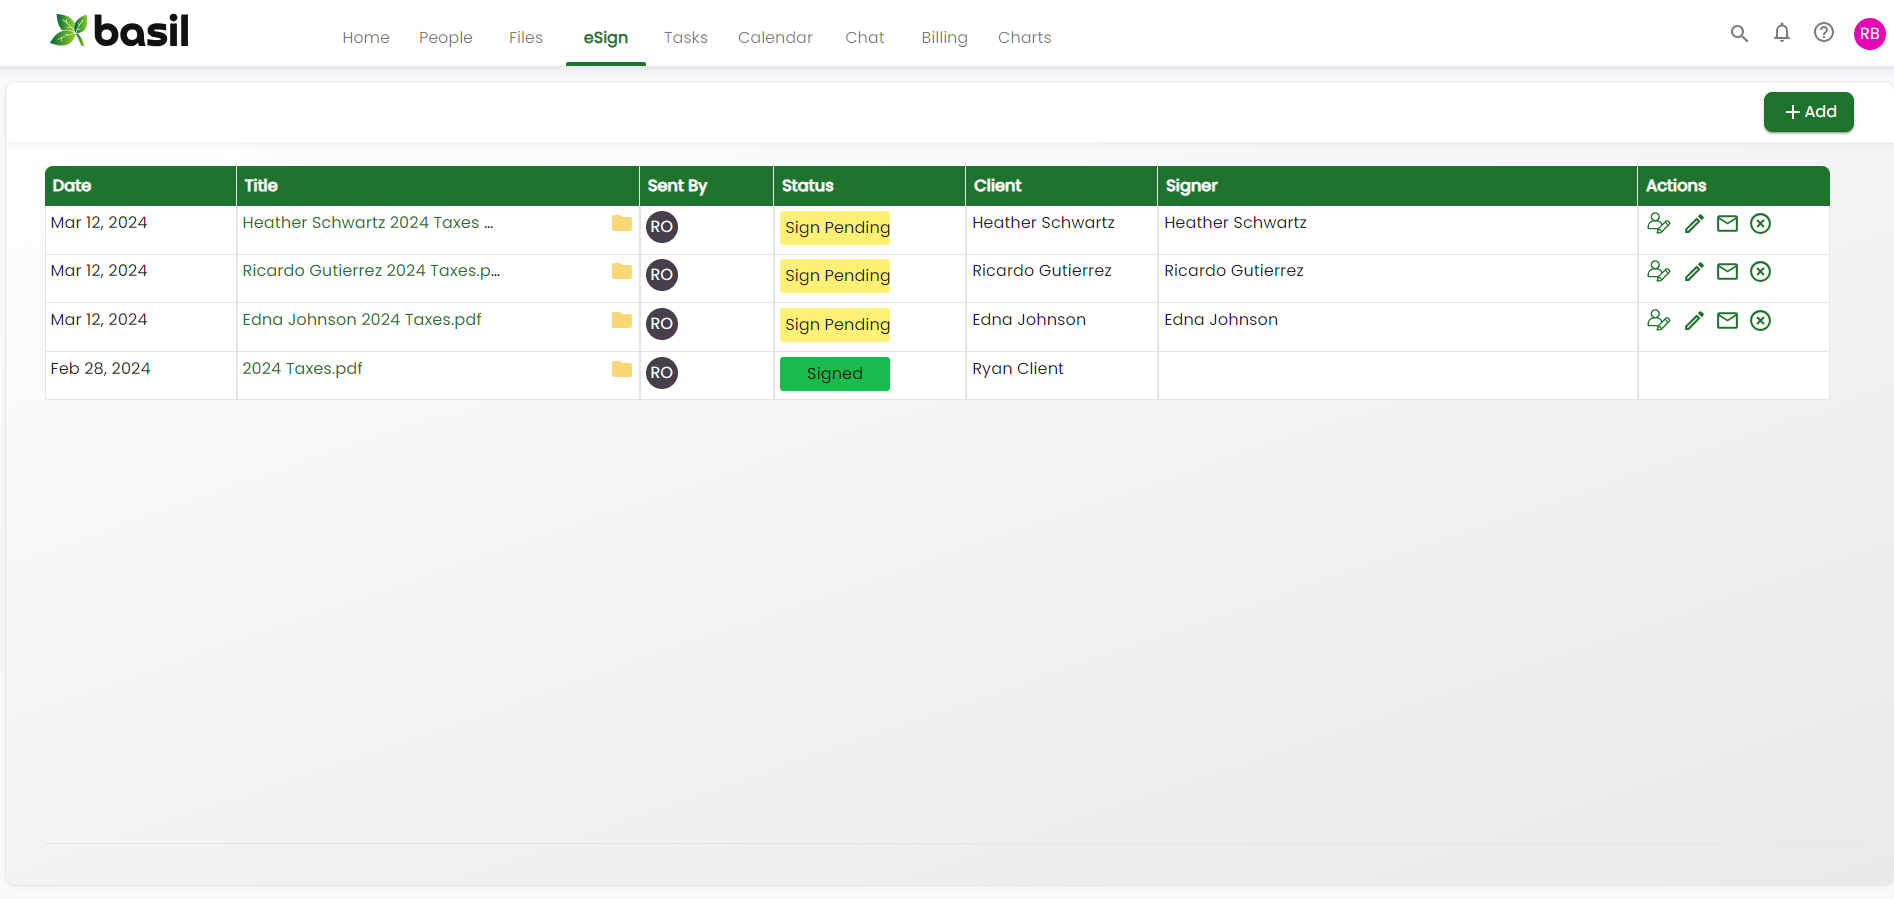Cancel Heather Schwartz signature request
This screenshot has height=899, width=1894.
1760,224
